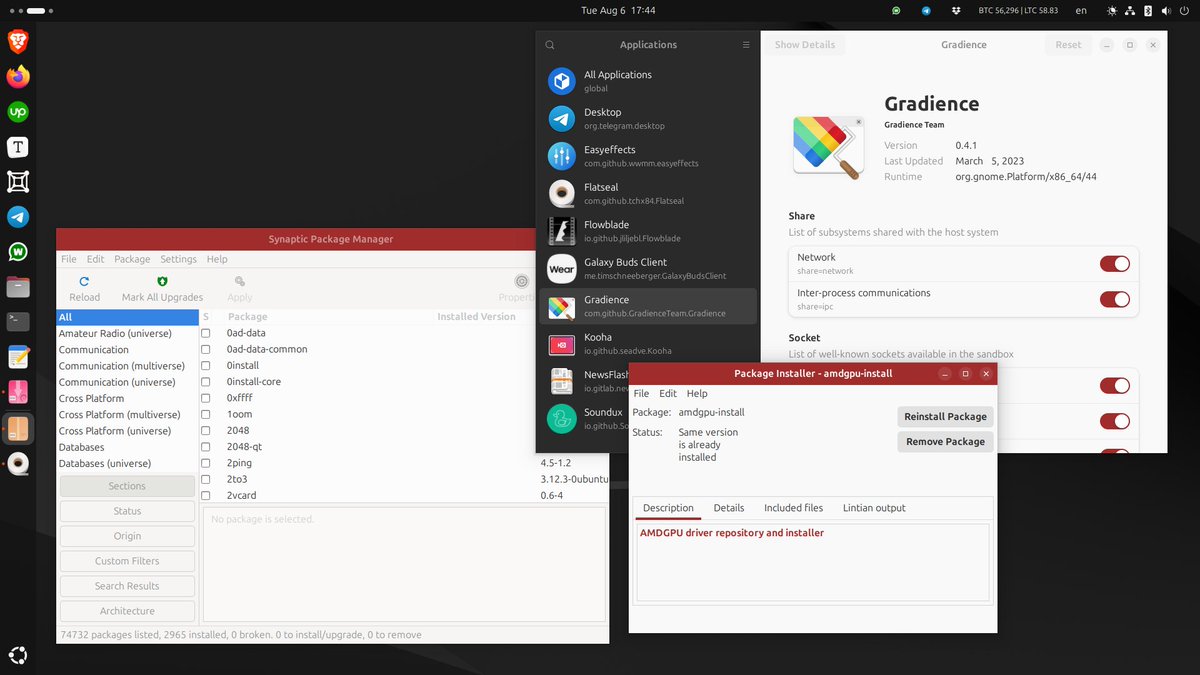Open Terminal from the dock
The height and width of the screenshot is (675, 1200).
[x=18, y=322]
